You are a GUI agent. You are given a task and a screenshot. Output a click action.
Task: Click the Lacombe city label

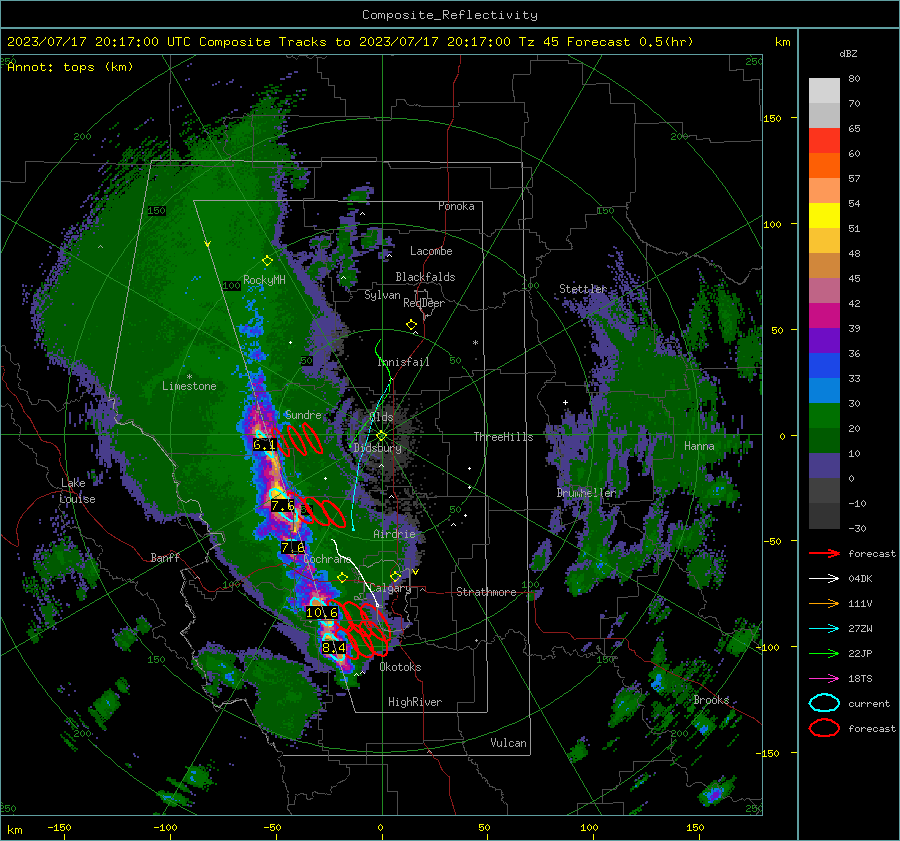[x=431, y=251]
